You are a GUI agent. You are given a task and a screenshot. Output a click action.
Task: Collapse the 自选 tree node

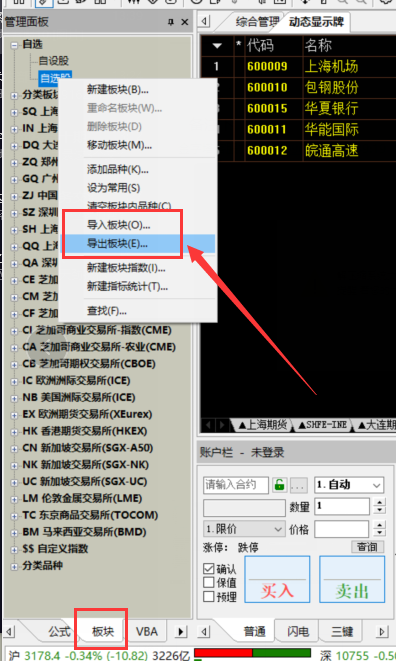(x=14, y=45)
